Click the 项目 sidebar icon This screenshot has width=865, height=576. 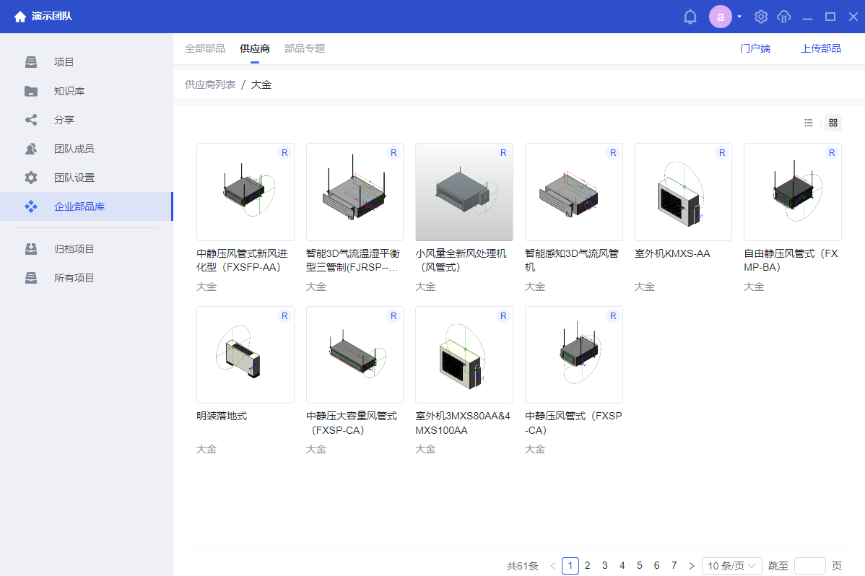(x=31, y=62)
